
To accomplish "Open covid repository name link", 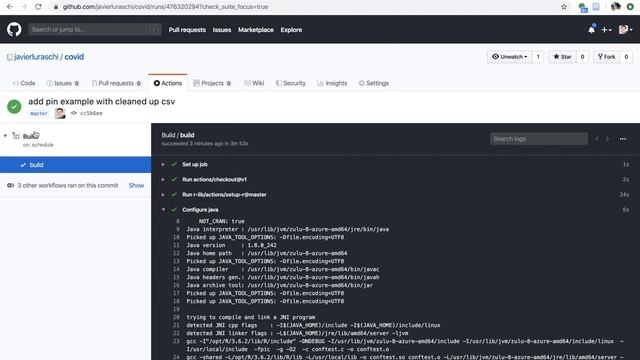I will pyautogui.click(x=74, y=57).
